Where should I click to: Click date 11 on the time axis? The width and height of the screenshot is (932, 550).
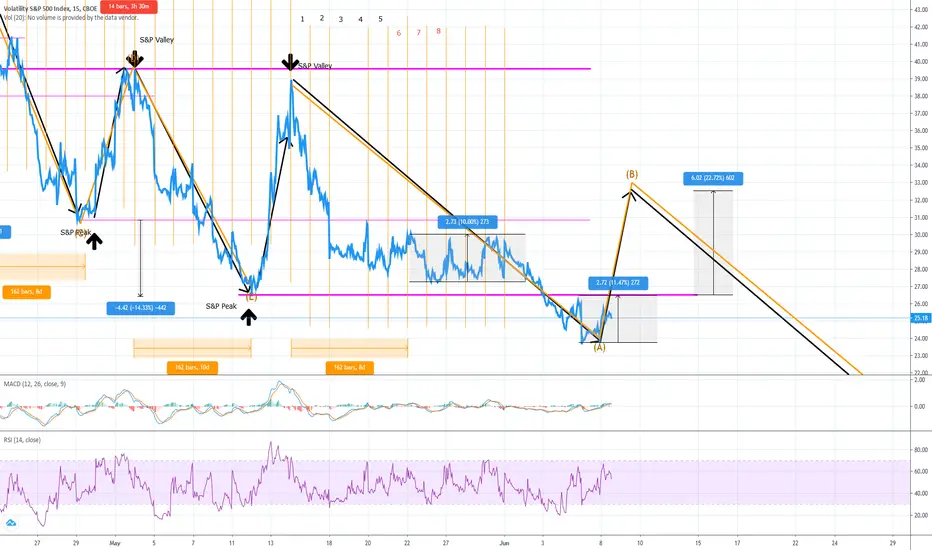point(232,543)
